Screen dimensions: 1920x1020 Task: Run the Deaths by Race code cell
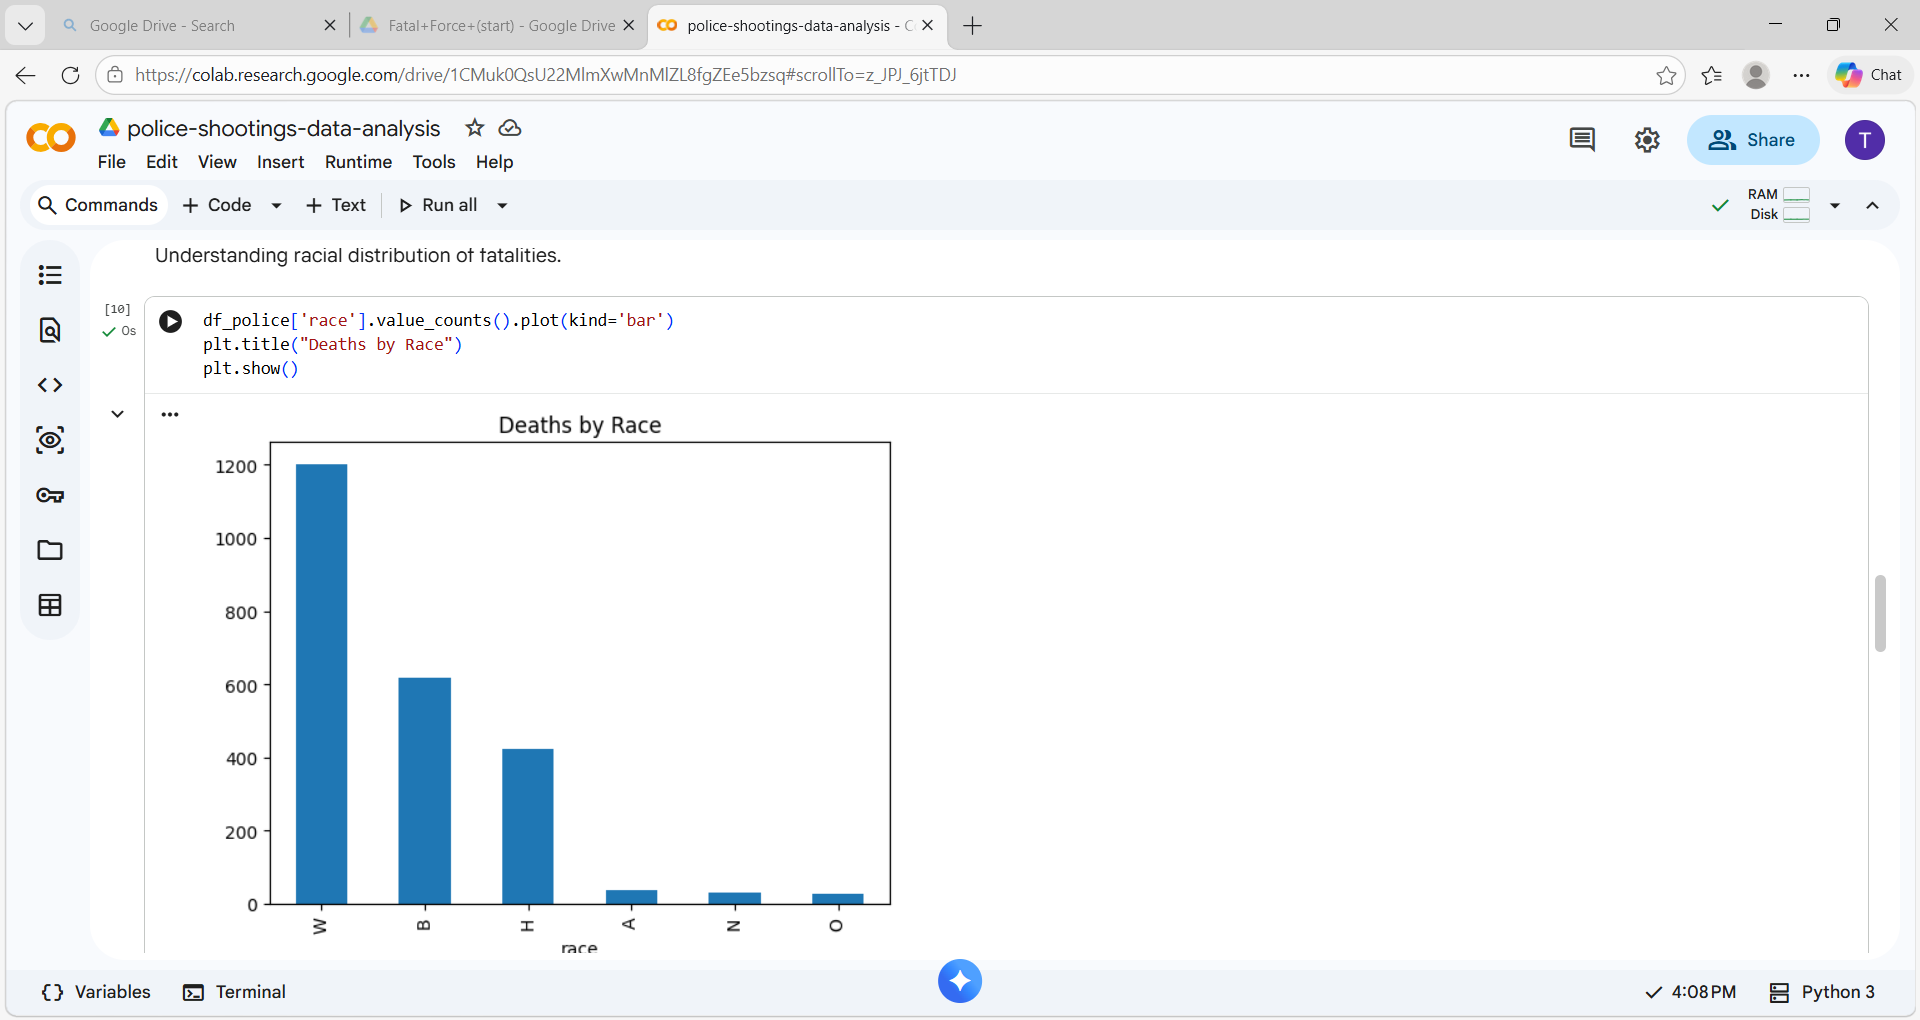(170, 321)
